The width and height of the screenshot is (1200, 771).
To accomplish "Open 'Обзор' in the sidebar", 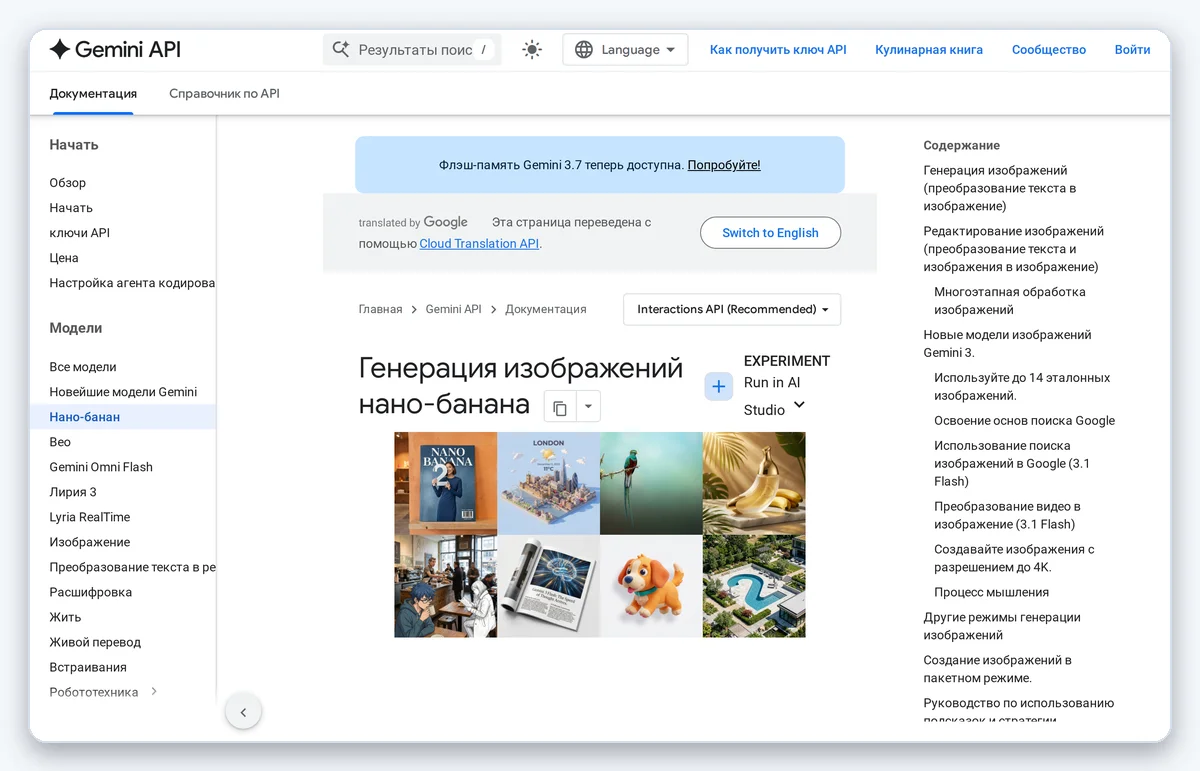I will pos(68,183).
